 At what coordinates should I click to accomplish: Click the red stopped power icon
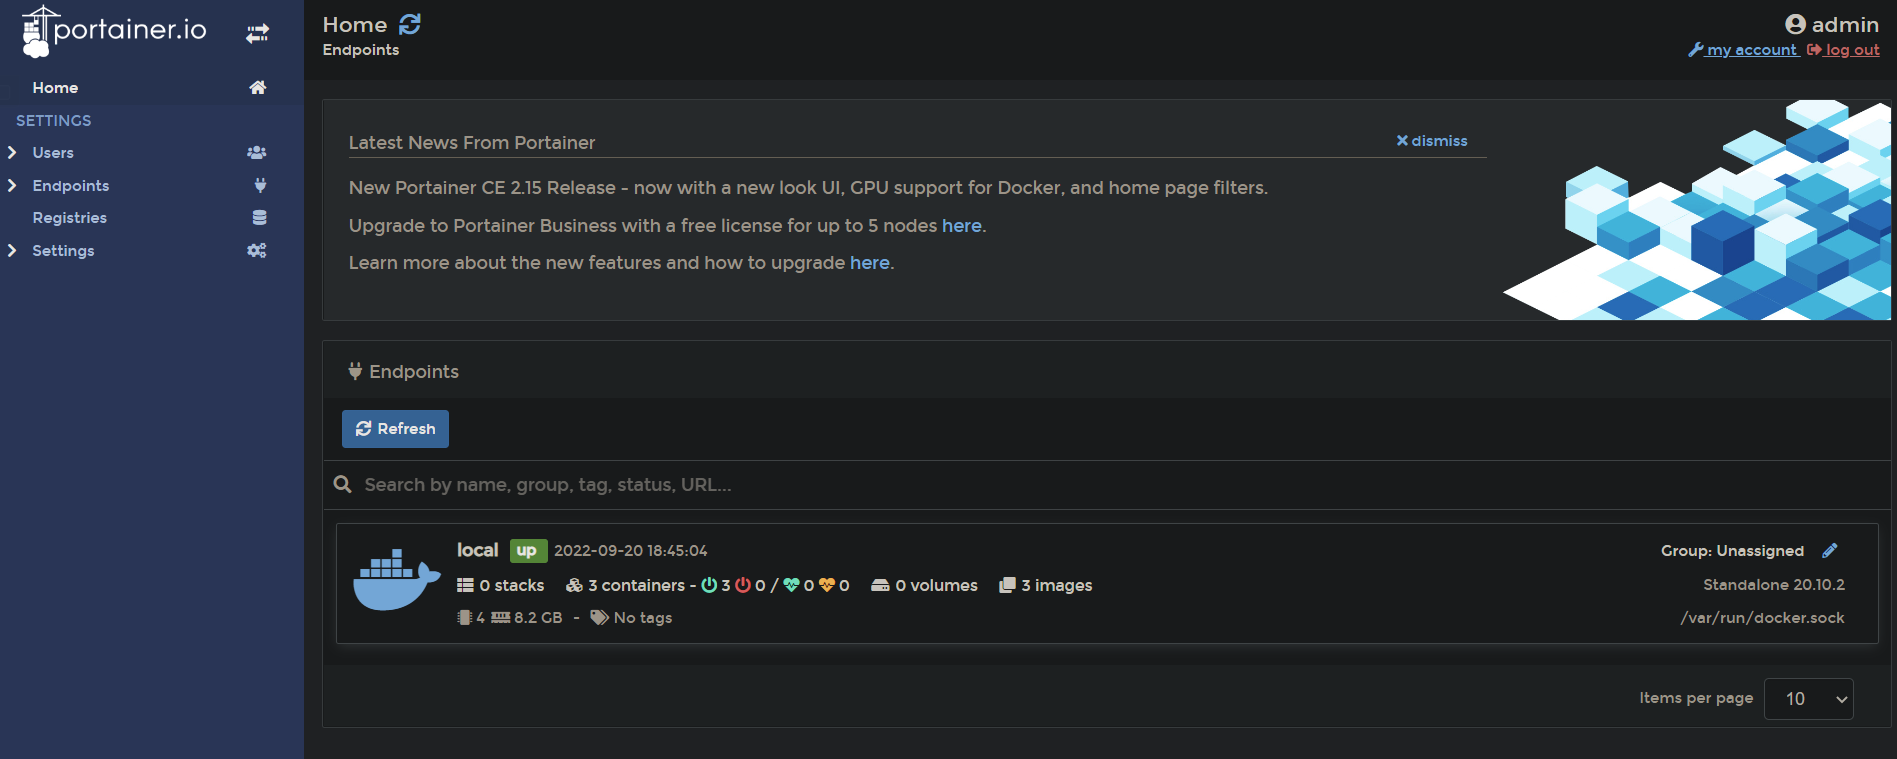743,585
